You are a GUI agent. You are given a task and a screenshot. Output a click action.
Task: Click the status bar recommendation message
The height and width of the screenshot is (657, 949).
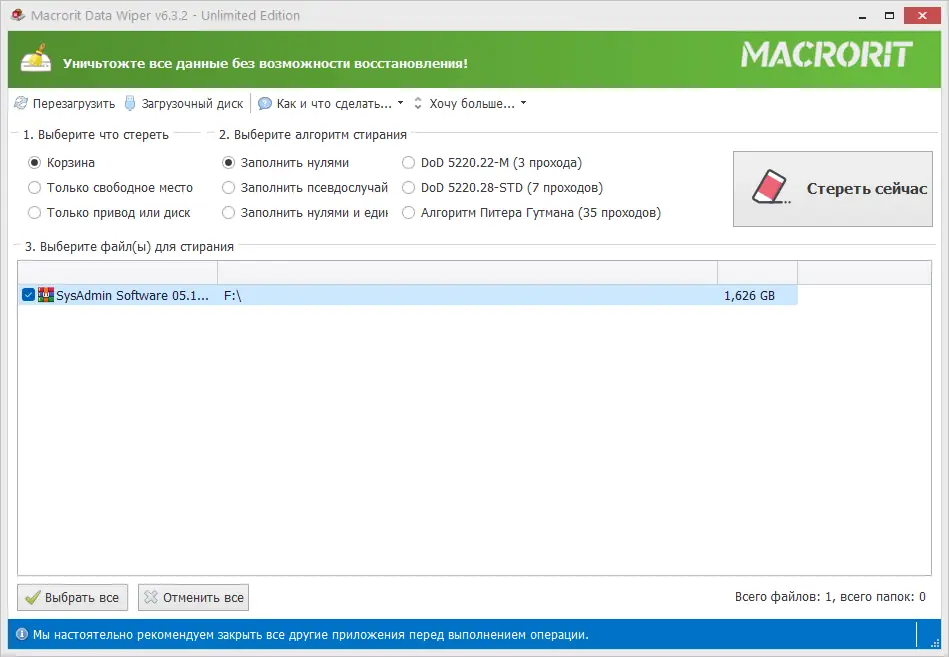point(310,635)
